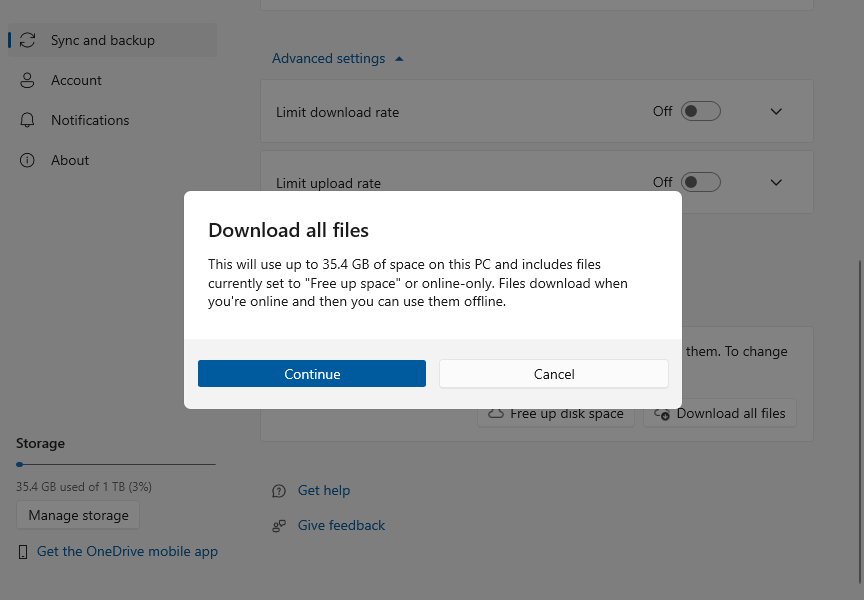Image resolution: width=864 pixels, height=600 pixels.
Task: Click the cloud download icon on Download all files
Action: [662, 414]
